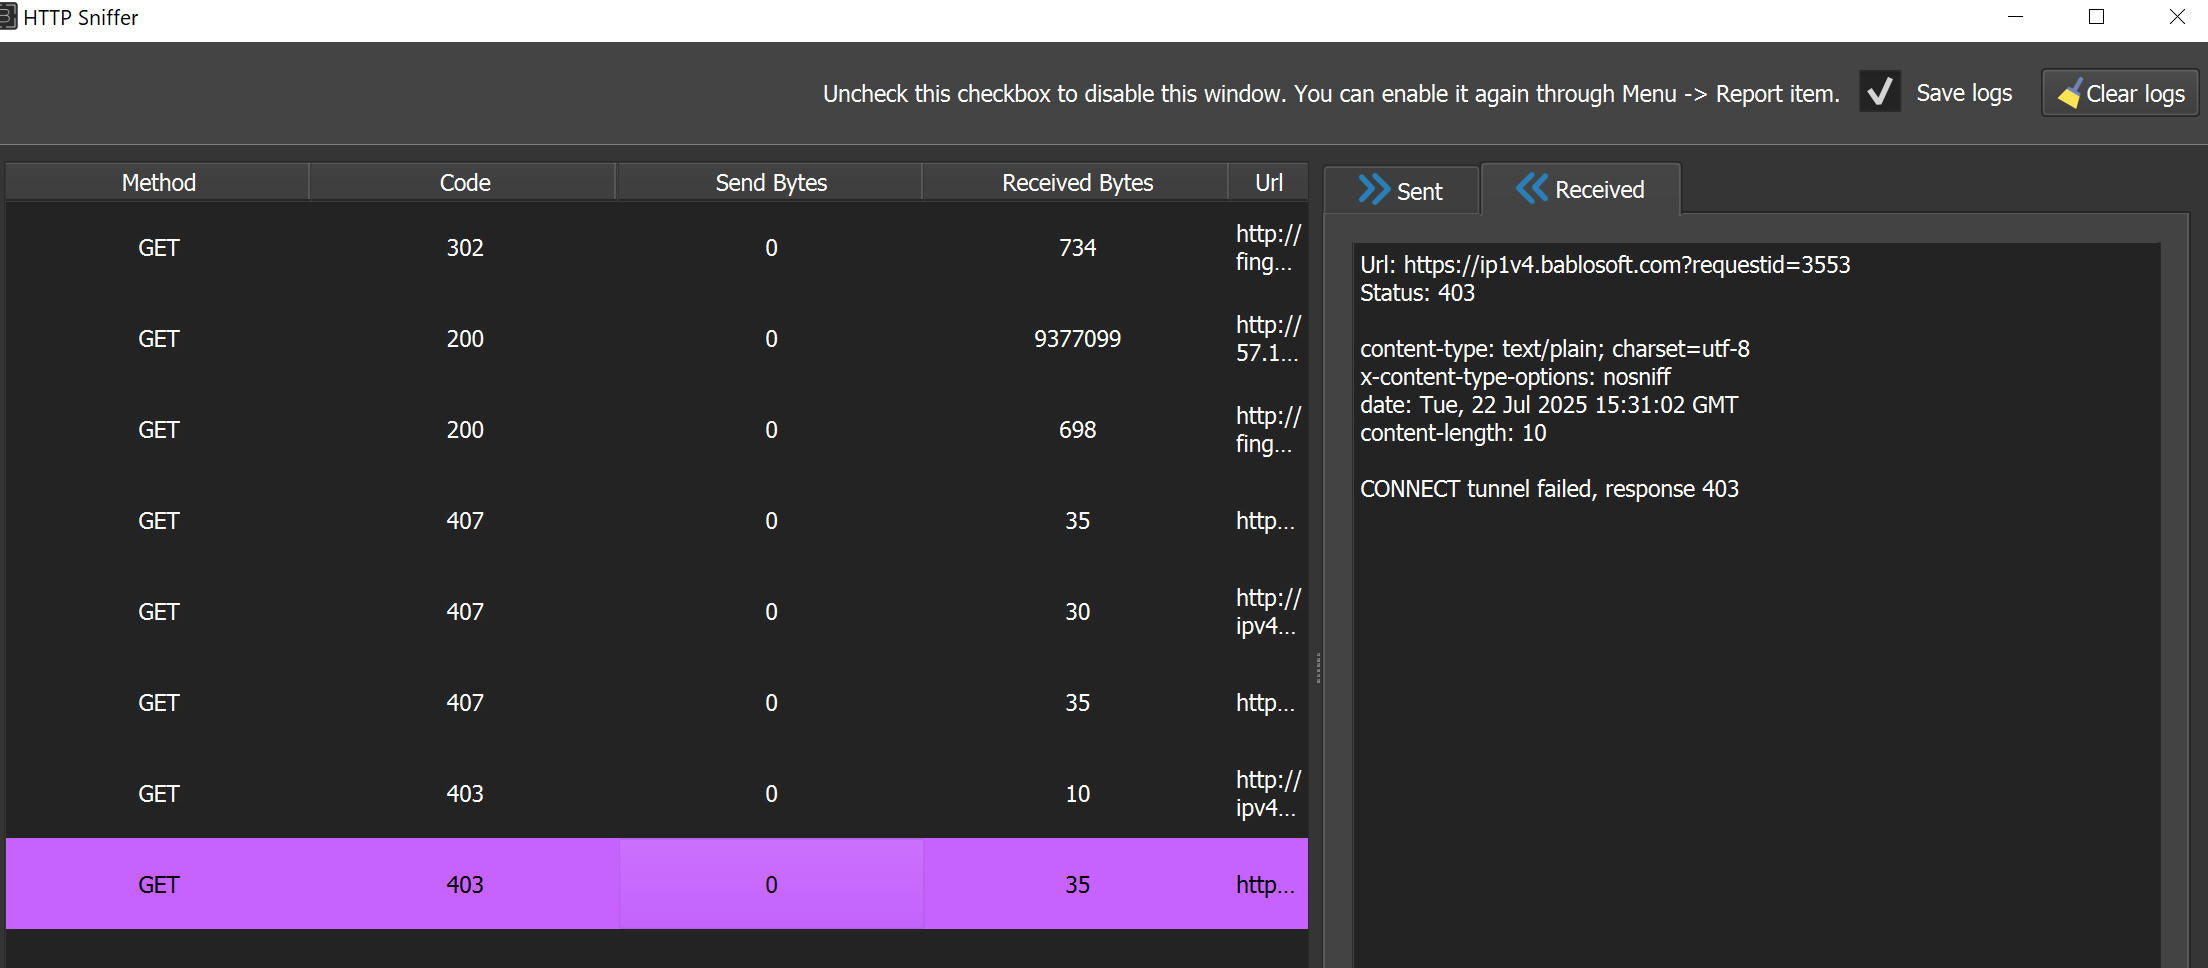Uncheck the Save logs checkbox
This screenshot has width=2208, height=968.
pos(1880,93)
